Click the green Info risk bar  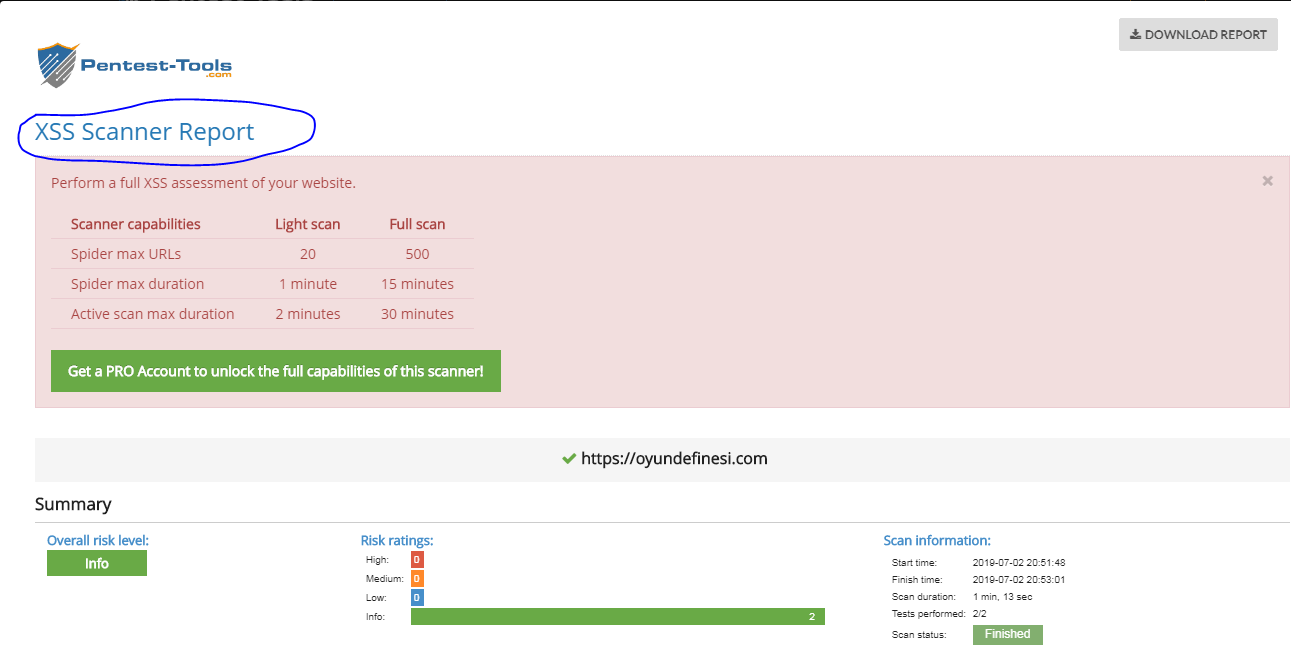[618, 617]
